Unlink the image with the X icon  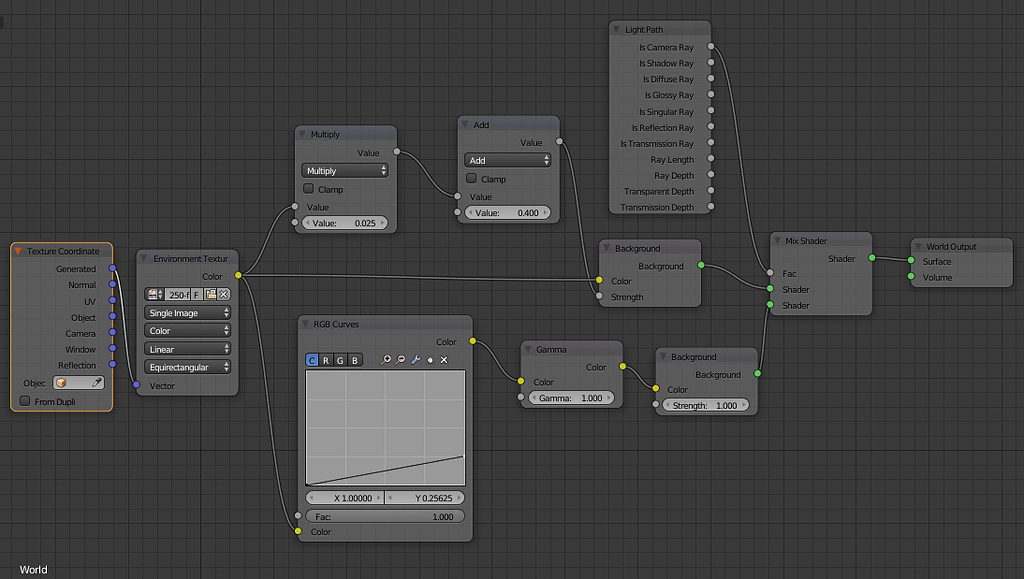point(223,294)
